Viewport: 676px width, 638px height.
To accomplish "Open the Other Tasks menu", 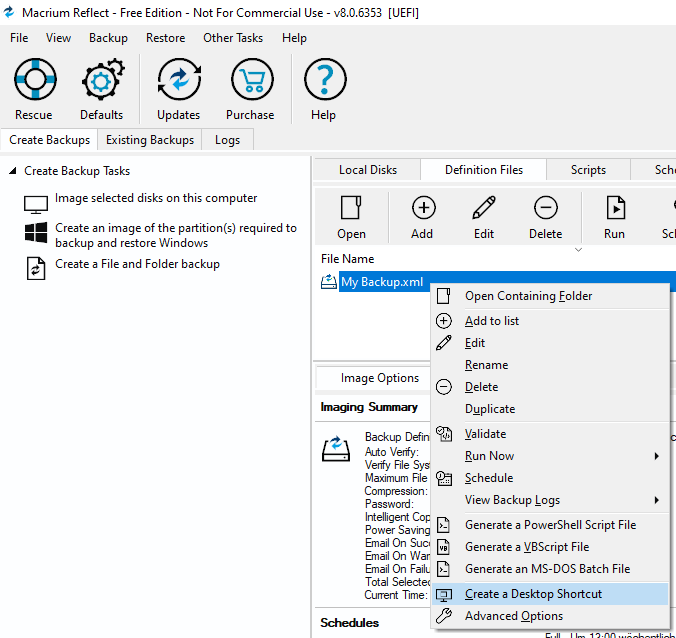I will pos(233,38).
